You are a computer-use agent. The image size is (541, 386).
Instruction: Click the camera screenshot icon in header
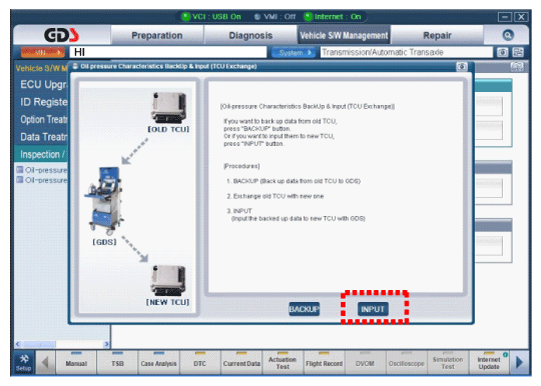(502, 52)
